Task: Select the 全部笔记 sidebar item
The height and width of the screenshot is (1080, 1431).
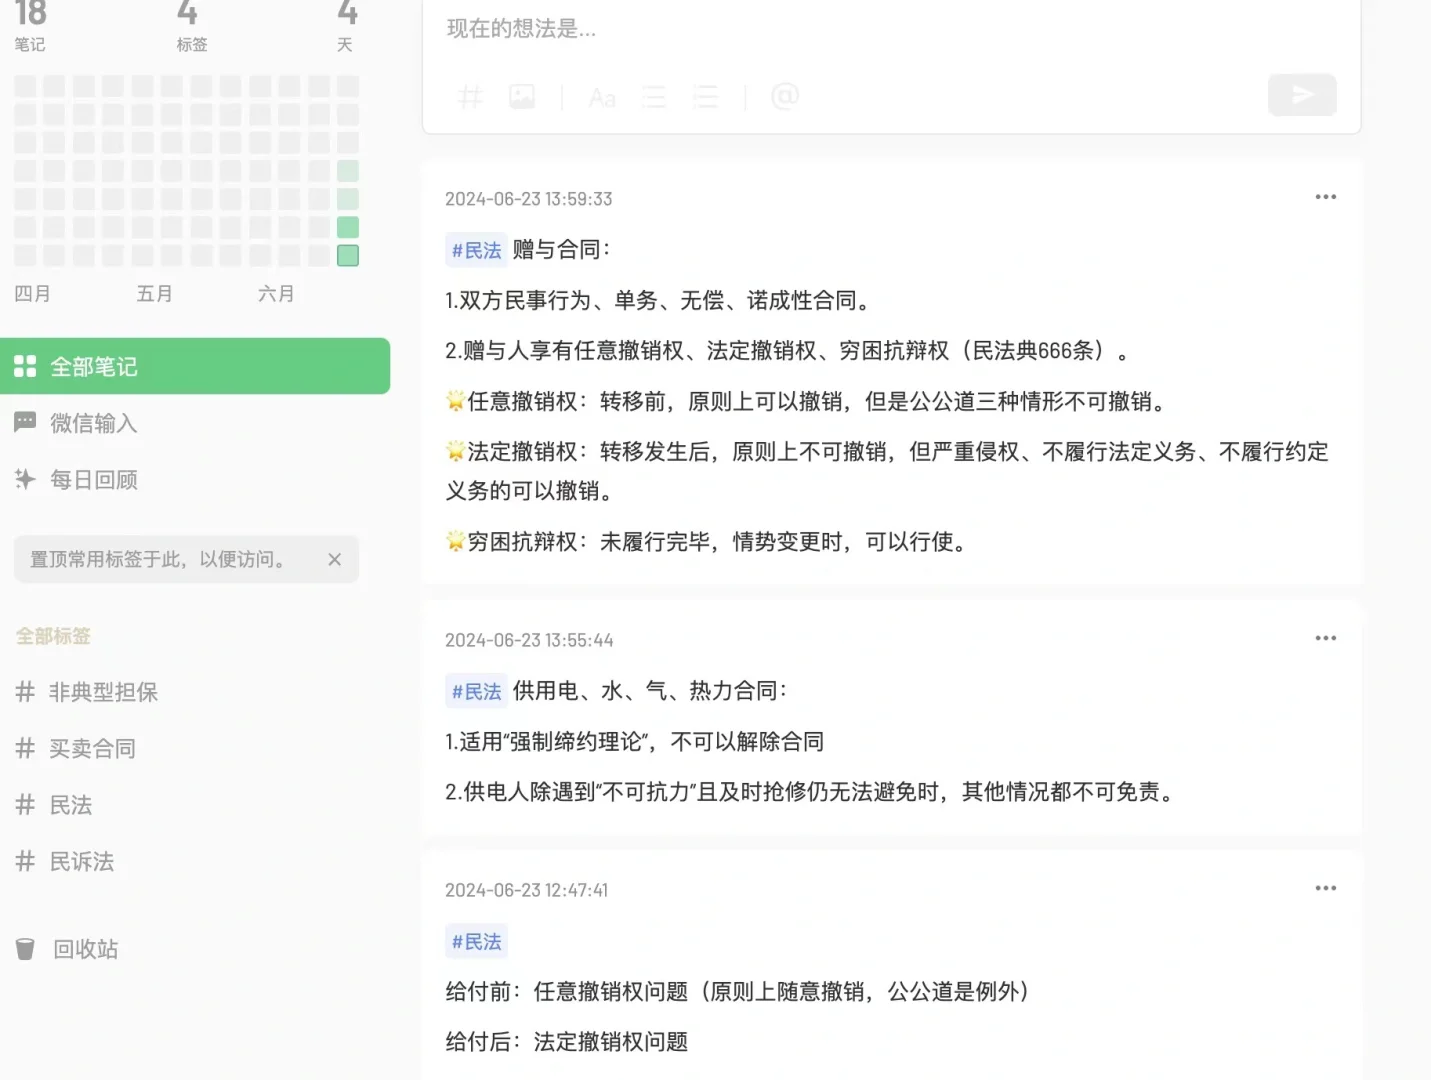Action: pyautogui.click(x=195, y=366)
